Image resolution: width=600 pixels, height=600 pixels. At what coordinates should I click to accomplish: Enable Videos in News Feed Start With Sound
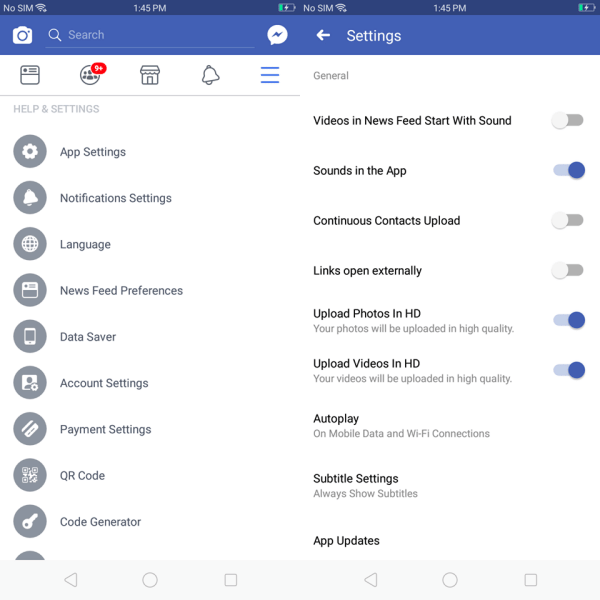coord(568,121)
